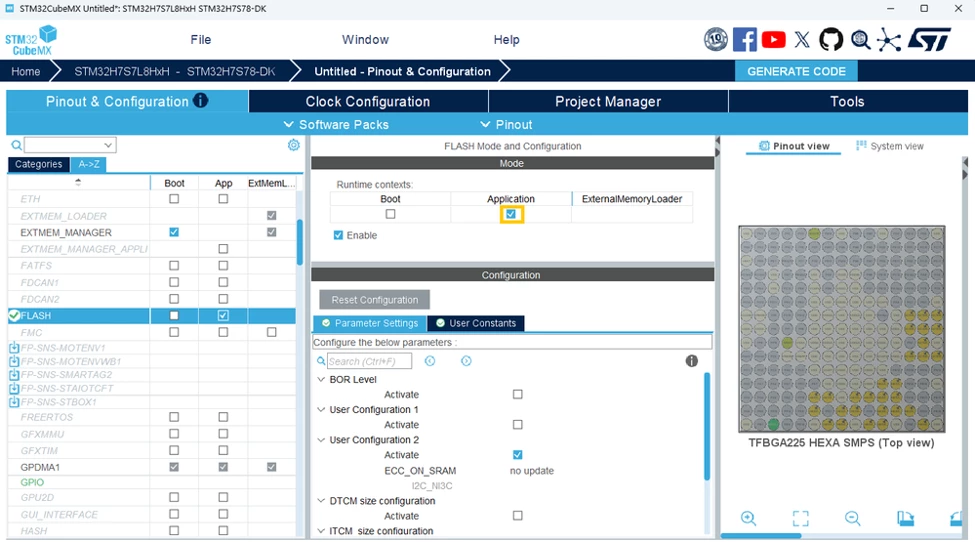Expand the Pinout dropdown menu
The width and height of the screenshot is (975, 542).
[x=506, y=124]
